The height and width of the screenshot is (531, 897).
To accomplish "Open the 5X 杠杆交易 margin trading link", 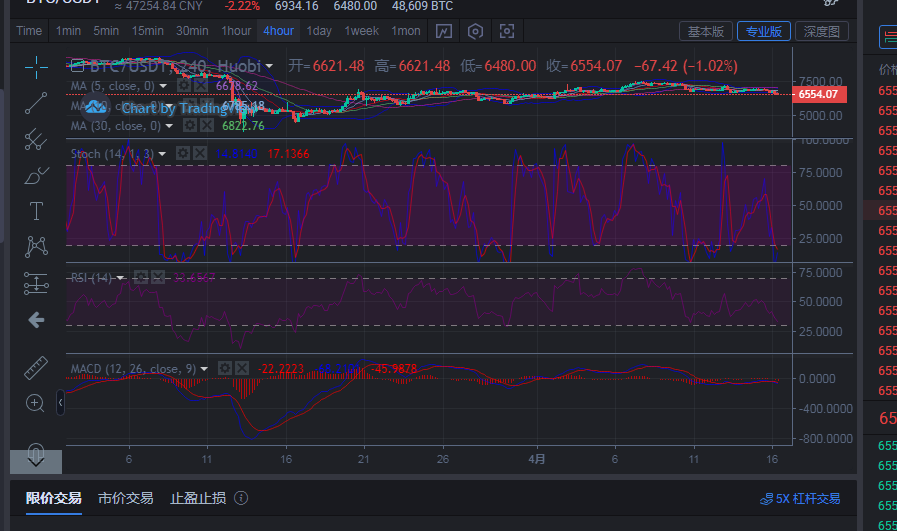I will [800, 499].
